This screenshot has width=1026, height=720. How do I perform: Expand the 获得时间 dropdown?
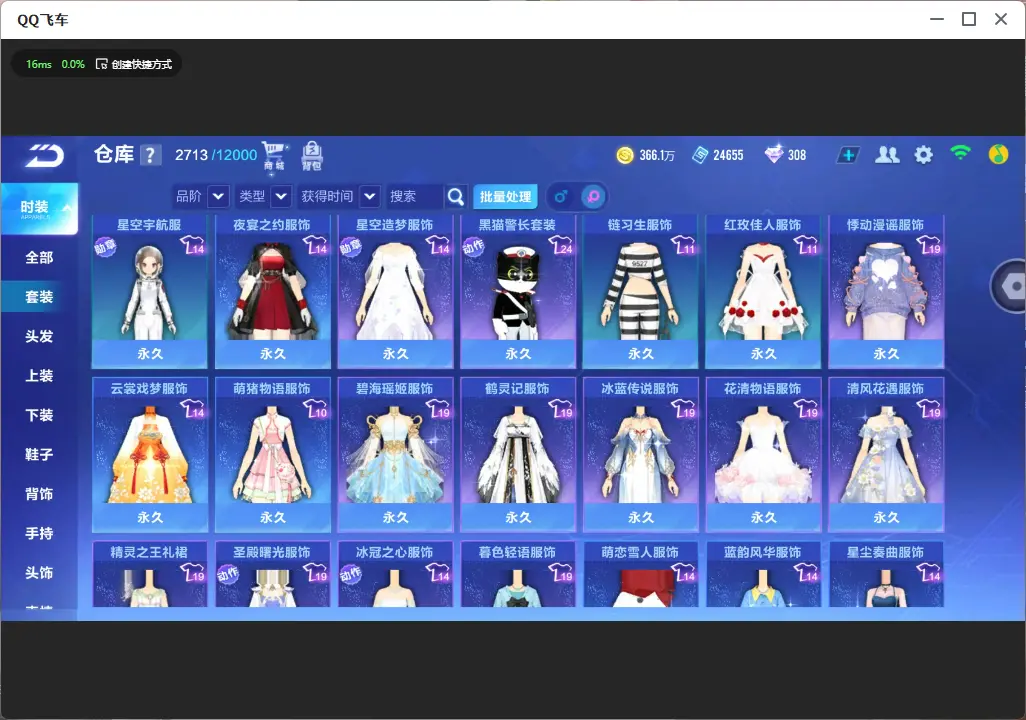click(x=370, y=196)
